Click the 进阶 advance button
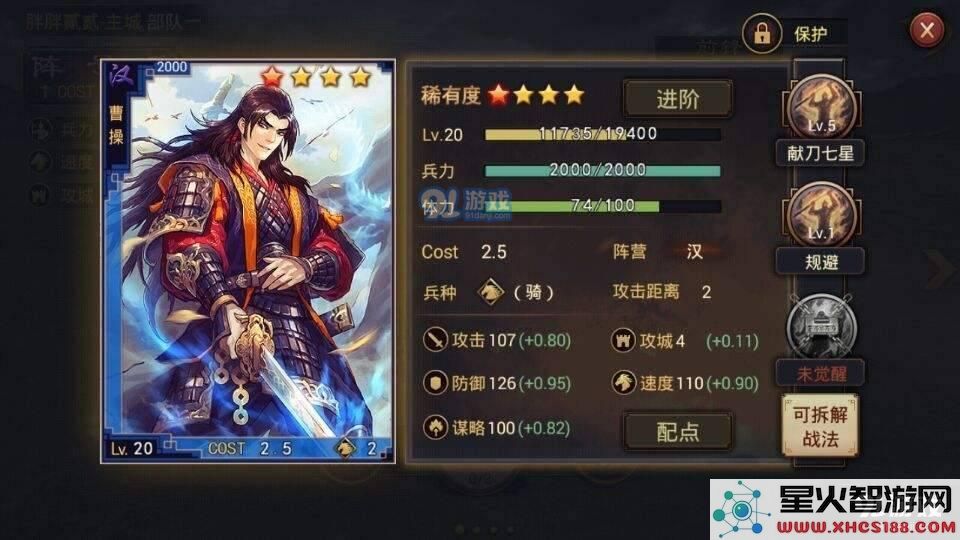 pyautogui.click(x=678, y=99)
